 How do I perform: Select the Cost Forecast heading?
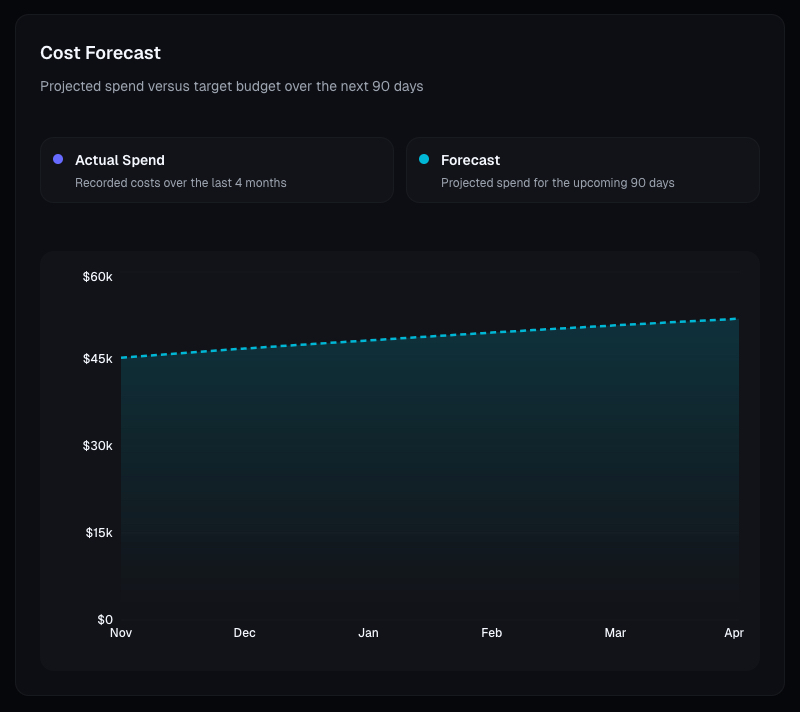(100, 53)
